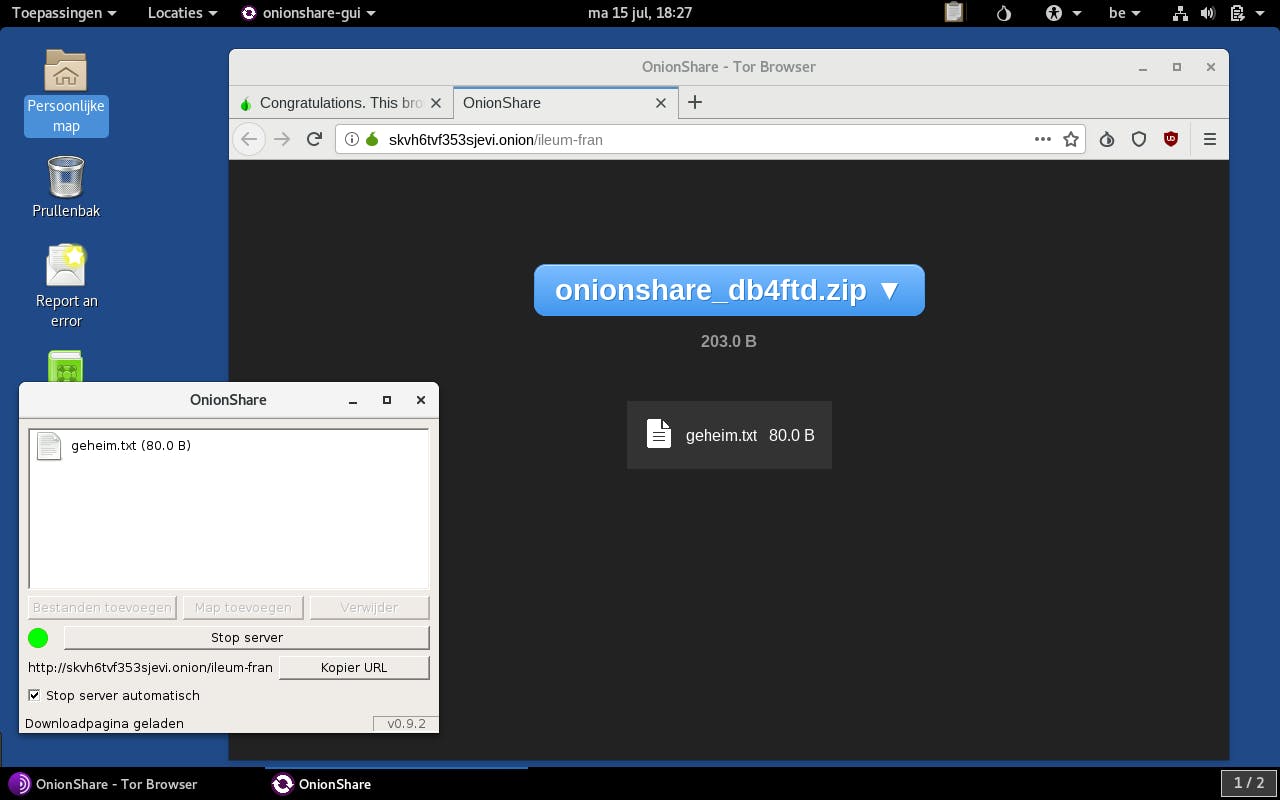Open the Toepassingen menu
Image resolution: width=1280 pixels, height=800 pixels.
(x=64, y=13)
